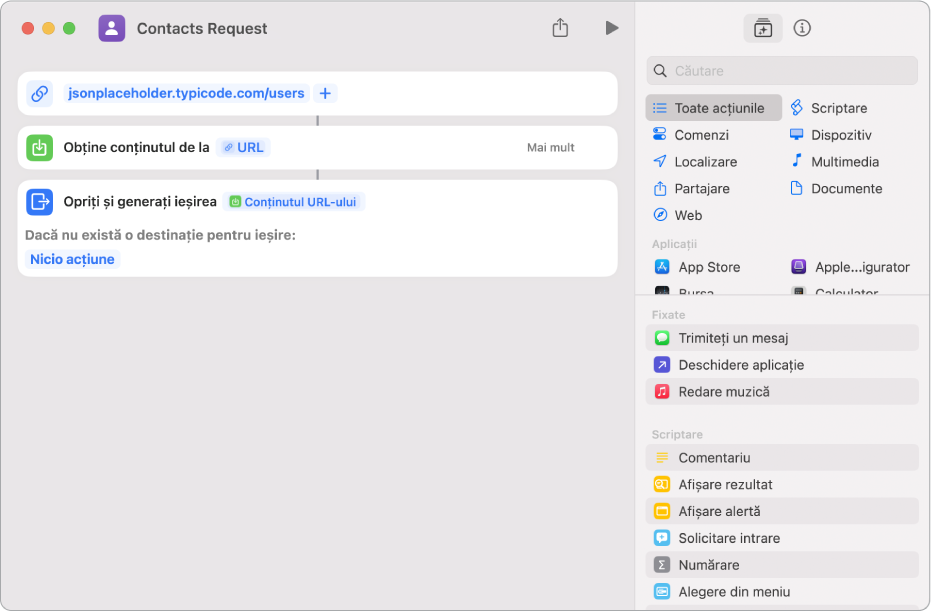Add Comentariu scripting action
This screenshot has width=931, height=612.
click(x=782, y=457)
